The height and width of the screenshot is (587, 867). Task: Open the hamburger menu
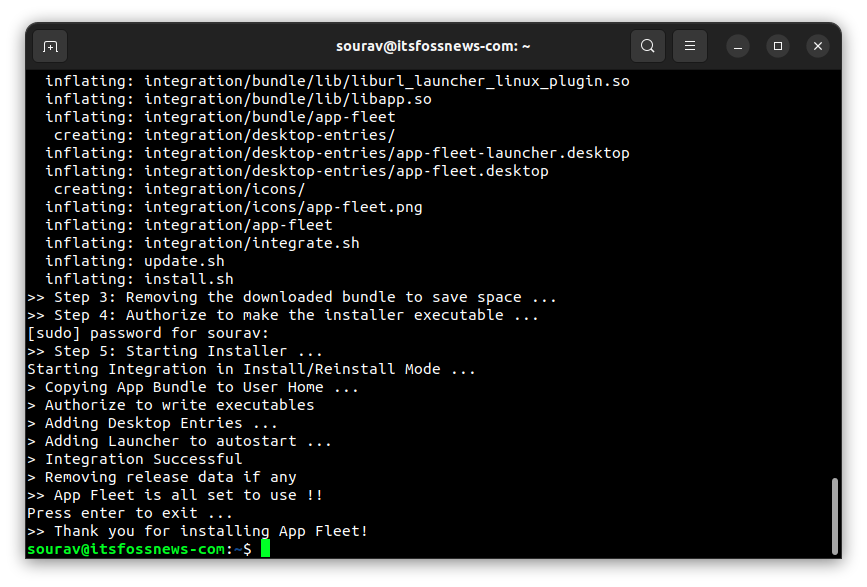(x=688, y=46)
